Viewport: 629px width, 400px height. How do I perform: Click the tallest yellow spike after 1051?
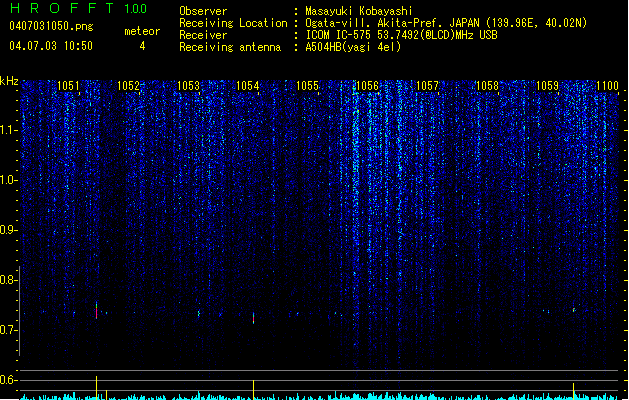click(96, 388)
